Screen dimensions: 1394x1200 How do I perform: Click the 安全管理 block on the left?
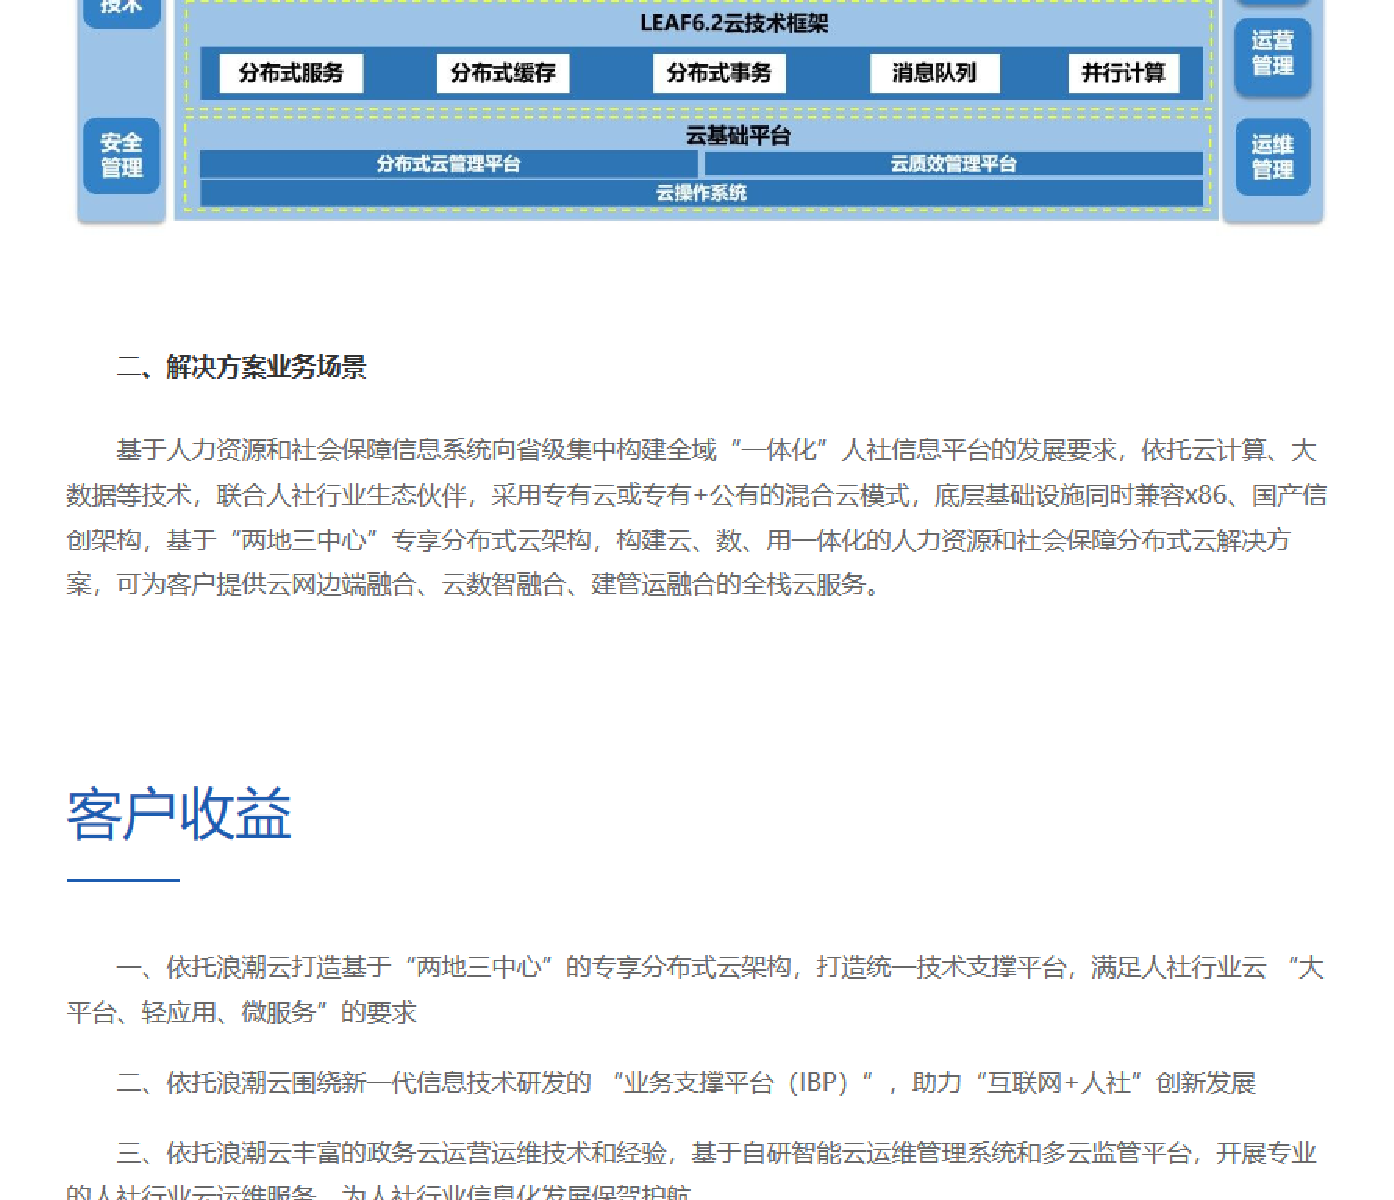click(122, 156)
